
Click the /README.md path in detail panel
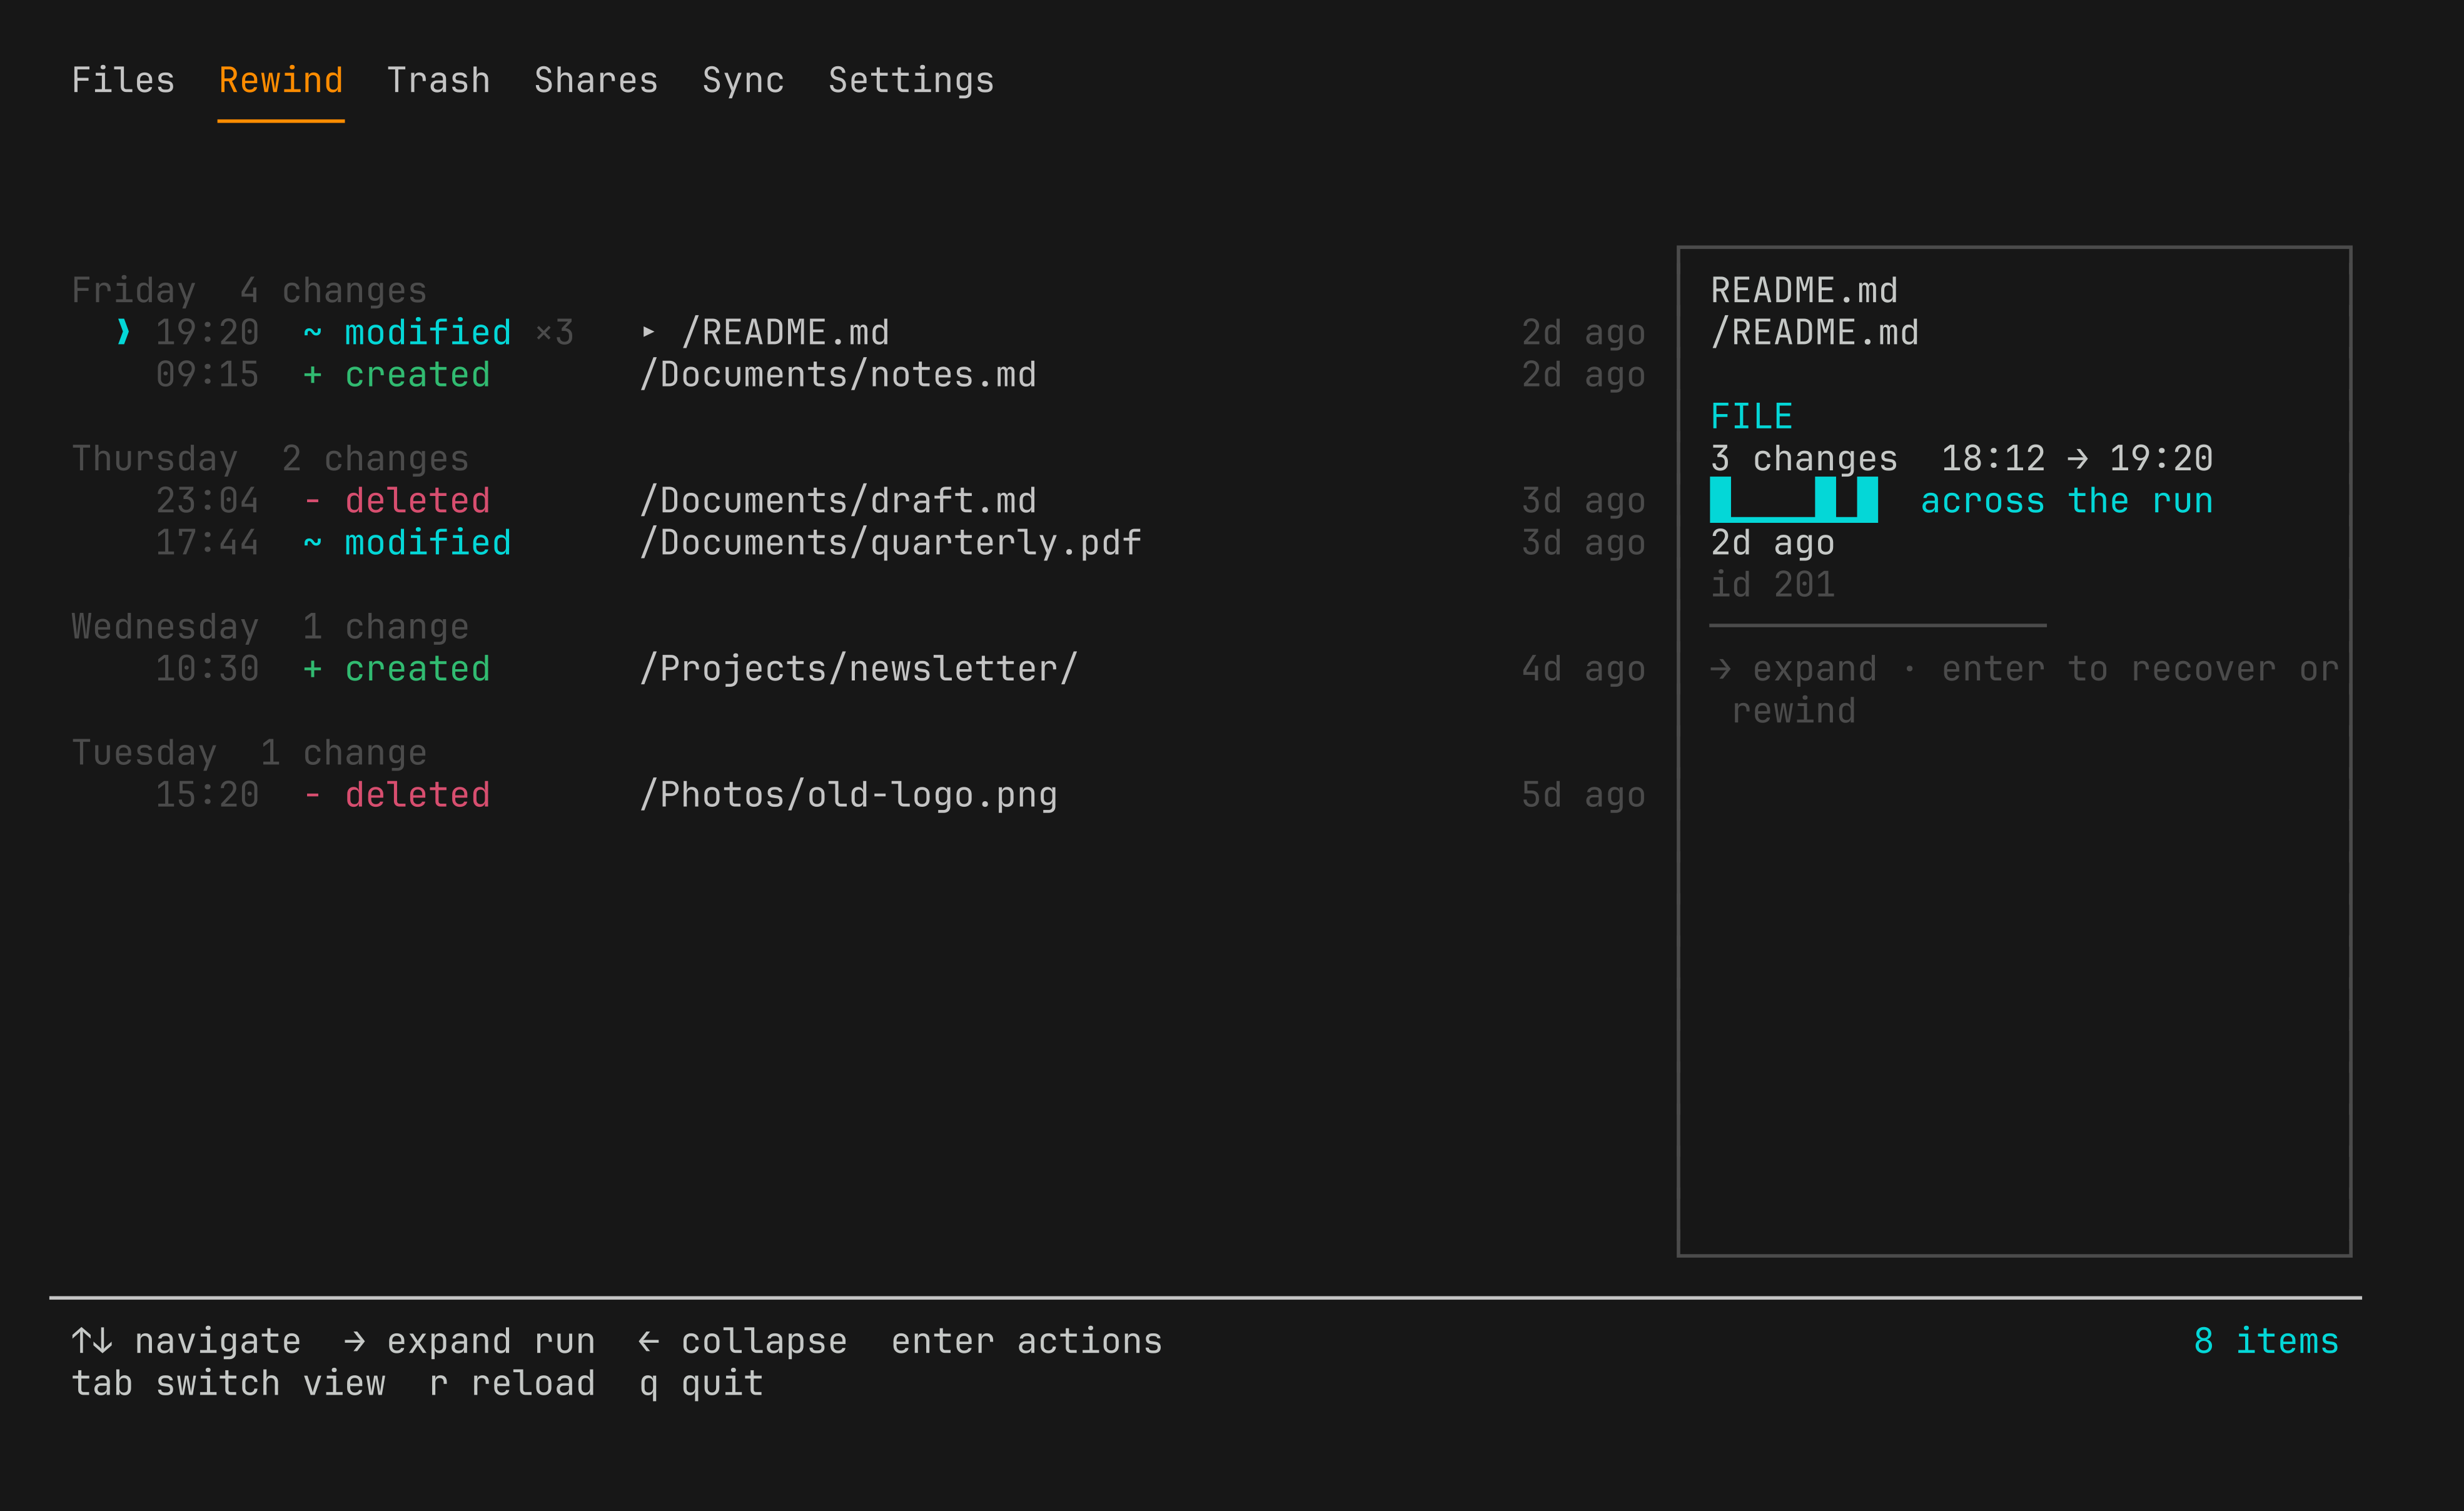coord(1815,332)
